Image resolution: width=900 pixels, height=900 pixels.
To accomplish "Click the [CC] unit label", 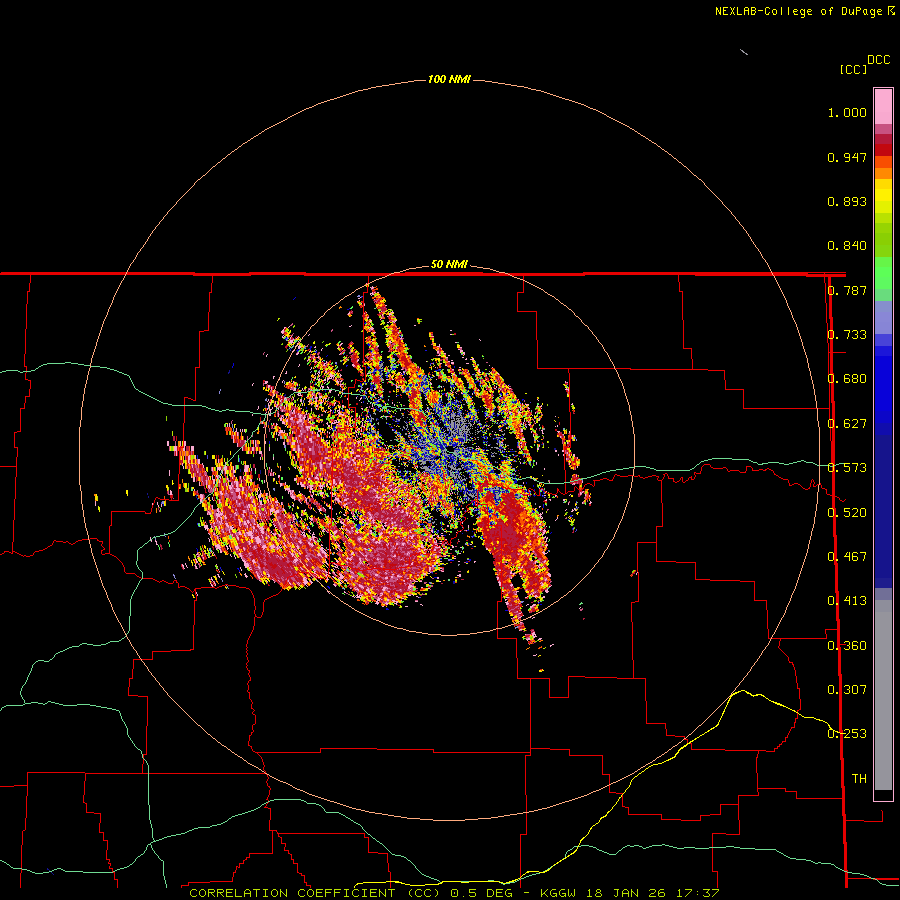I will pyautogui.click(x=854, y=69).
